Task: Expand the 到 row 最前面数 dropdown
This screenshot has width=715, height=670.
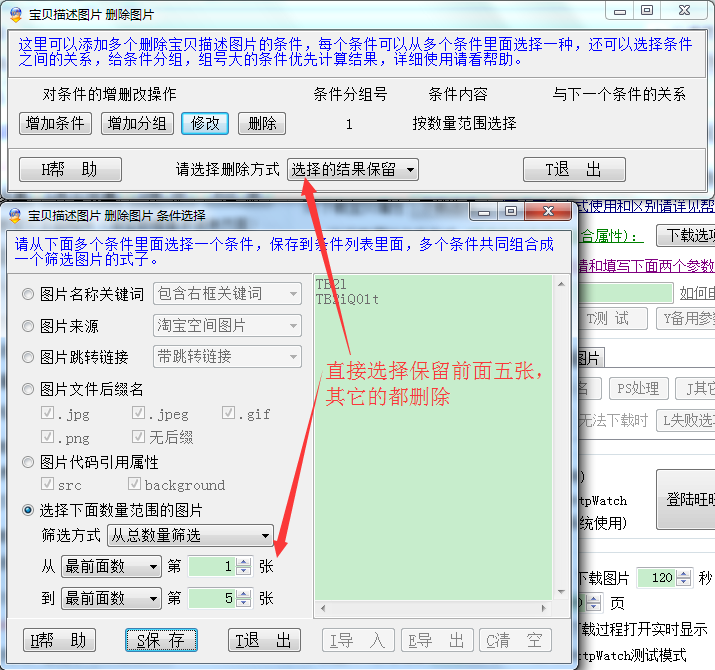Action: click(110, 598)
